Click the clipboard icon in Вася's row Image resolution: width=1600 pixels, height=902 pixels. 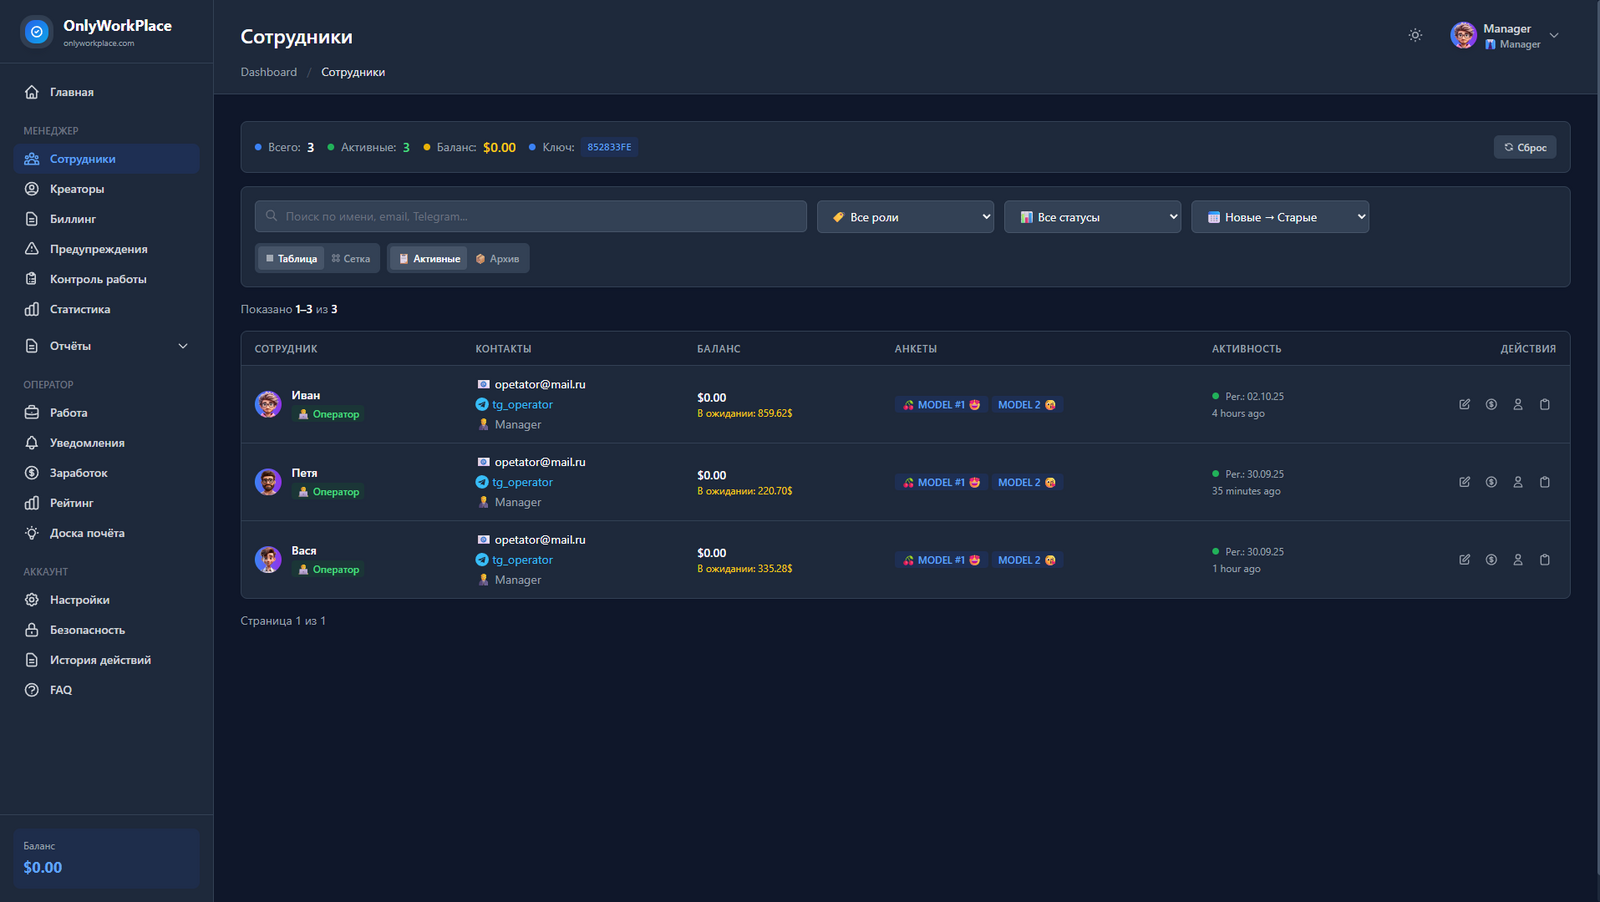(1545, 560)
